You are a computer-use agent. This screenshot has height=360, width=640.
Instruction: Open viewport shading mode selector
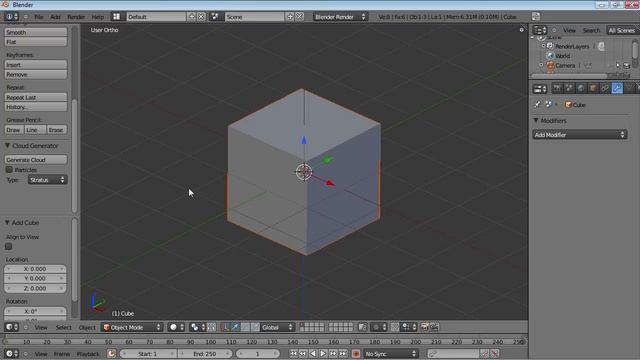tap(176, 327)
